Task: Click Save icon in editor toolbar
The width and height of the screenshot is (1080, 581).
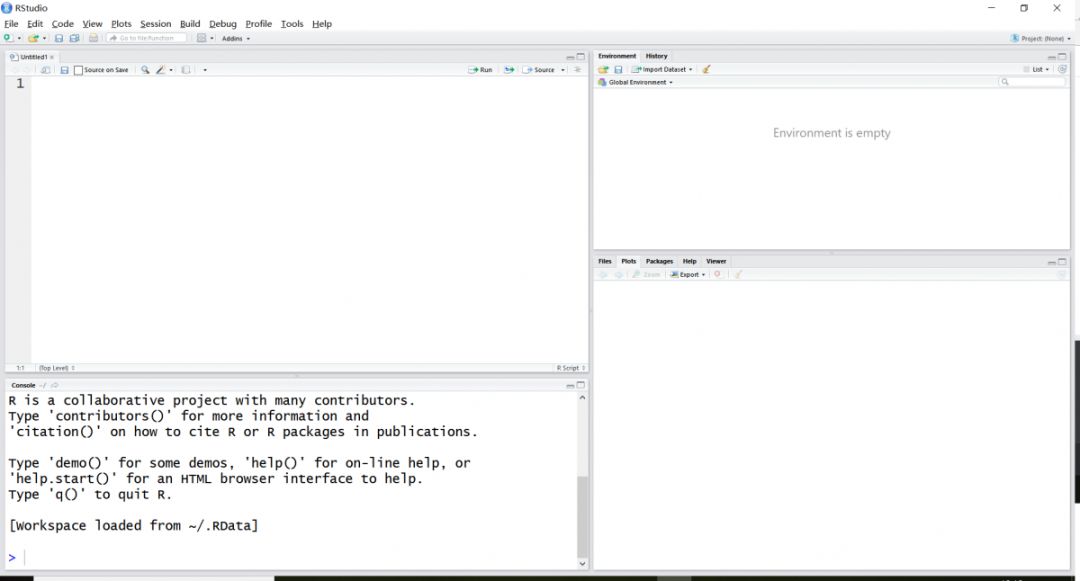Action: pyautogui.click(x=64, y=70)
